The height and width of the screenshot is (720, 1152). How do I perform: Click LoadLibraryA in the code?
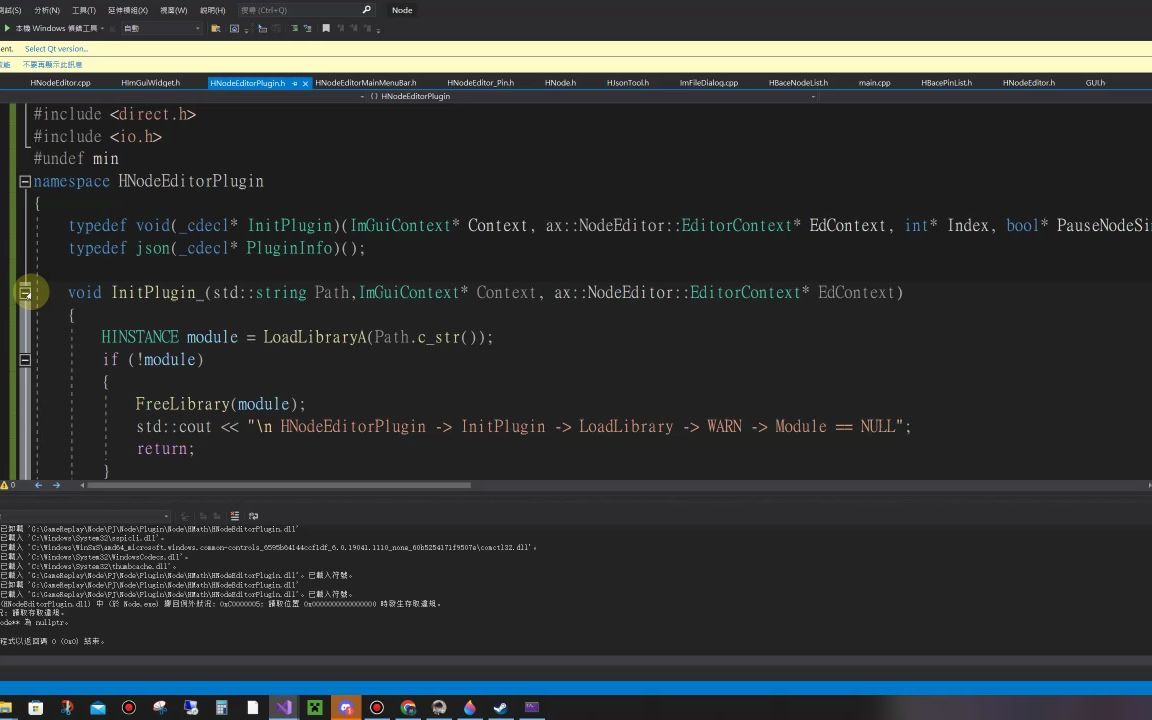(x=314, y=337)
